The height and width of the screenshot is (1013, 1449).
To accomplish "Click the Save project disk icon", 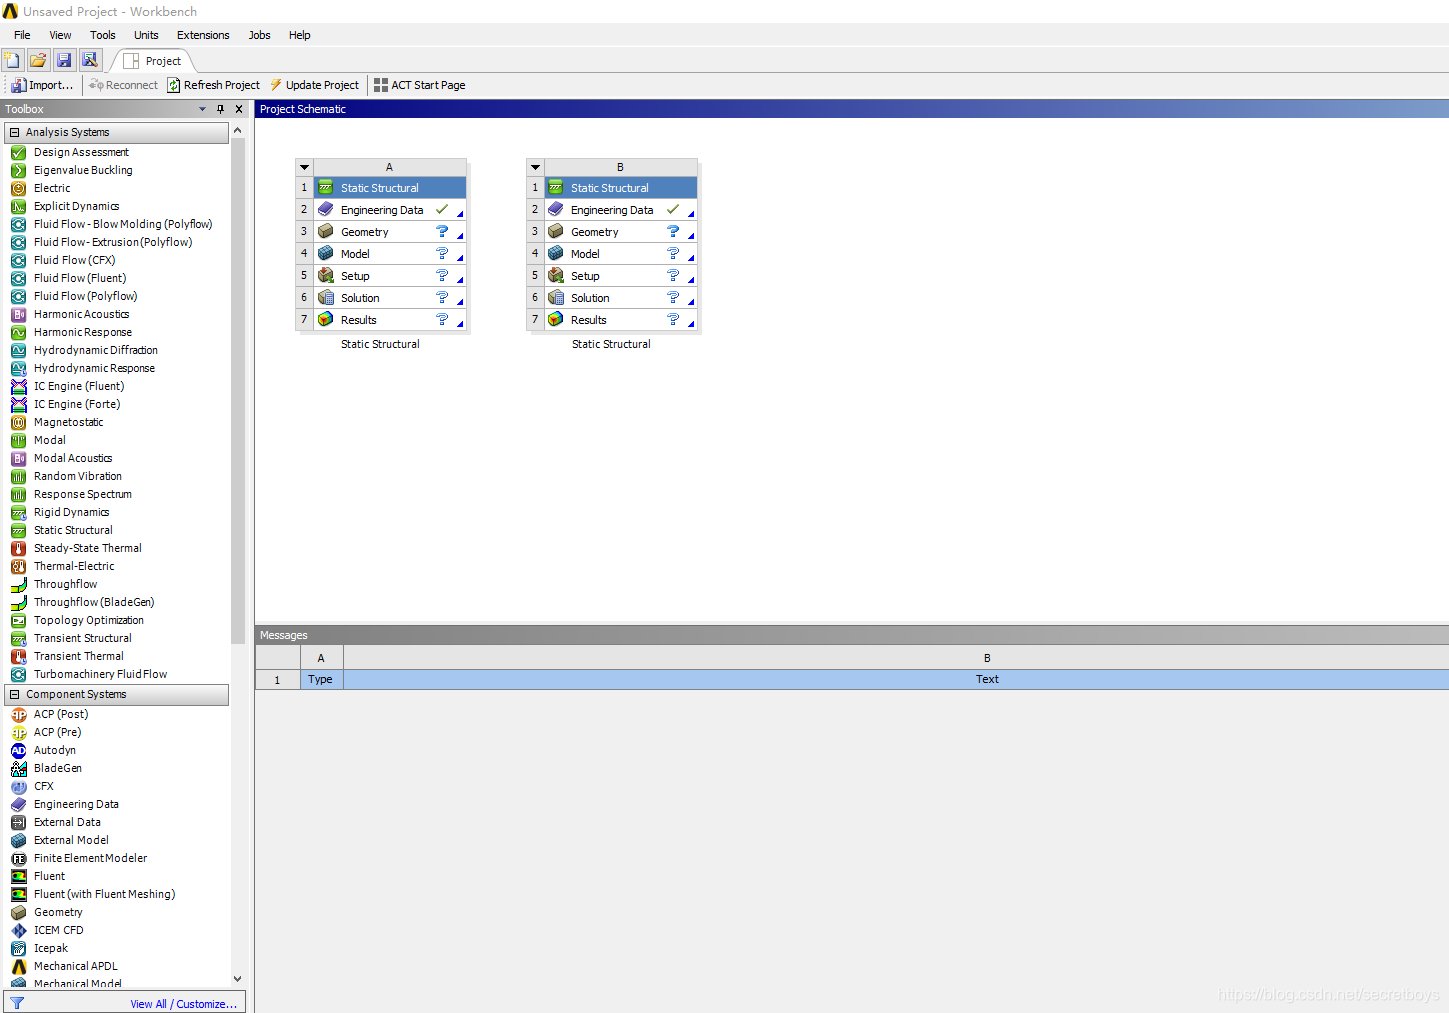I will point(64,60).
